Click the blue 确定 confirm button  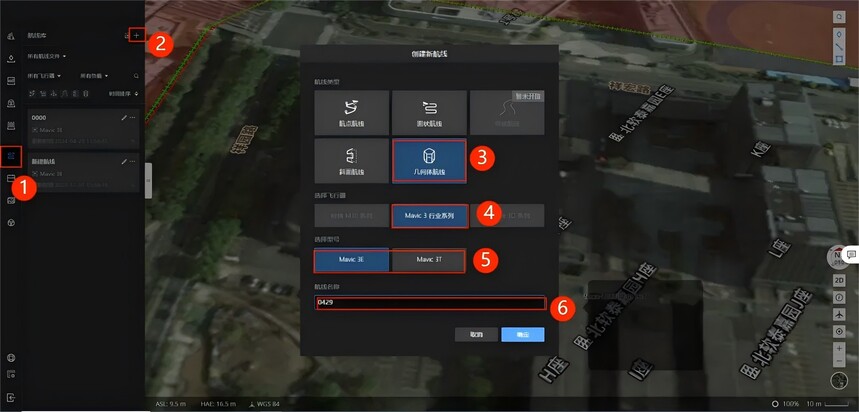pyautogui.click(x=523, y=334)
